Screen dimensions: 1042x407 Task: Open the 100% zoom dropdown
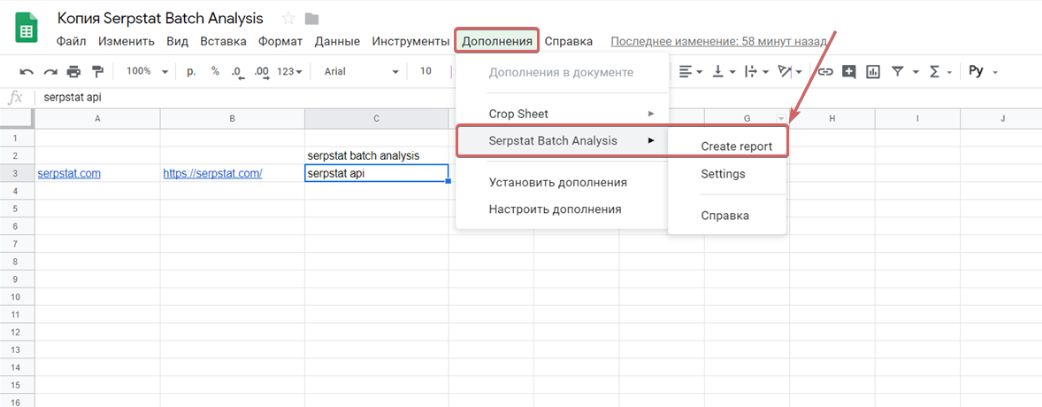pyautogui.click(x=147, y=71)
